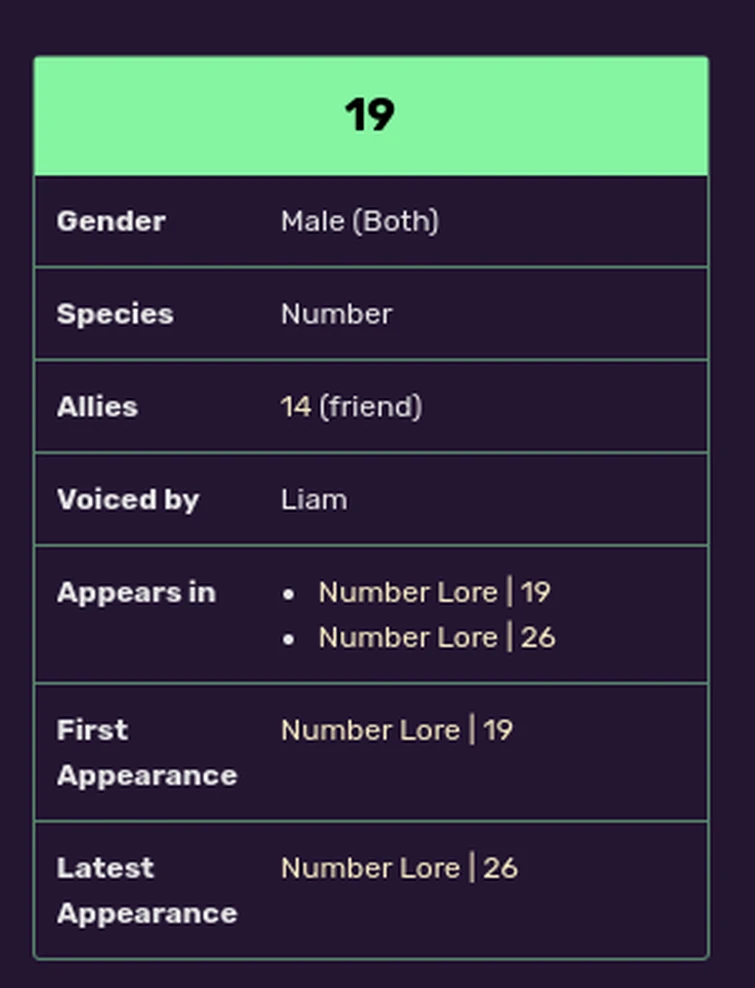Open ally 14's page link
Screen dimensions: 755x988
(295, 407)
